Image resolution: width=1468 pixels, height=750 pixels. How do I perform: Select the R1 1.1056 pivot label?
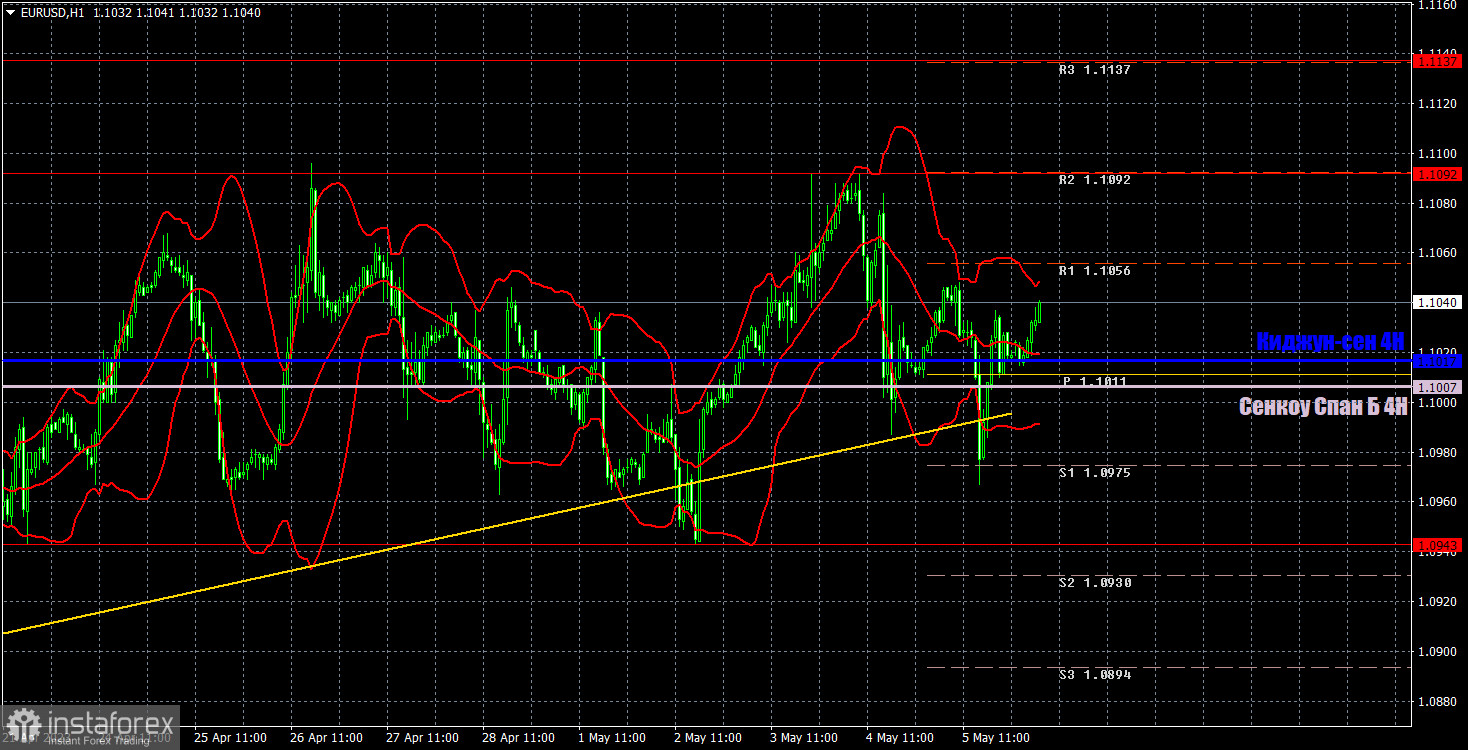tap(1095, 271)
